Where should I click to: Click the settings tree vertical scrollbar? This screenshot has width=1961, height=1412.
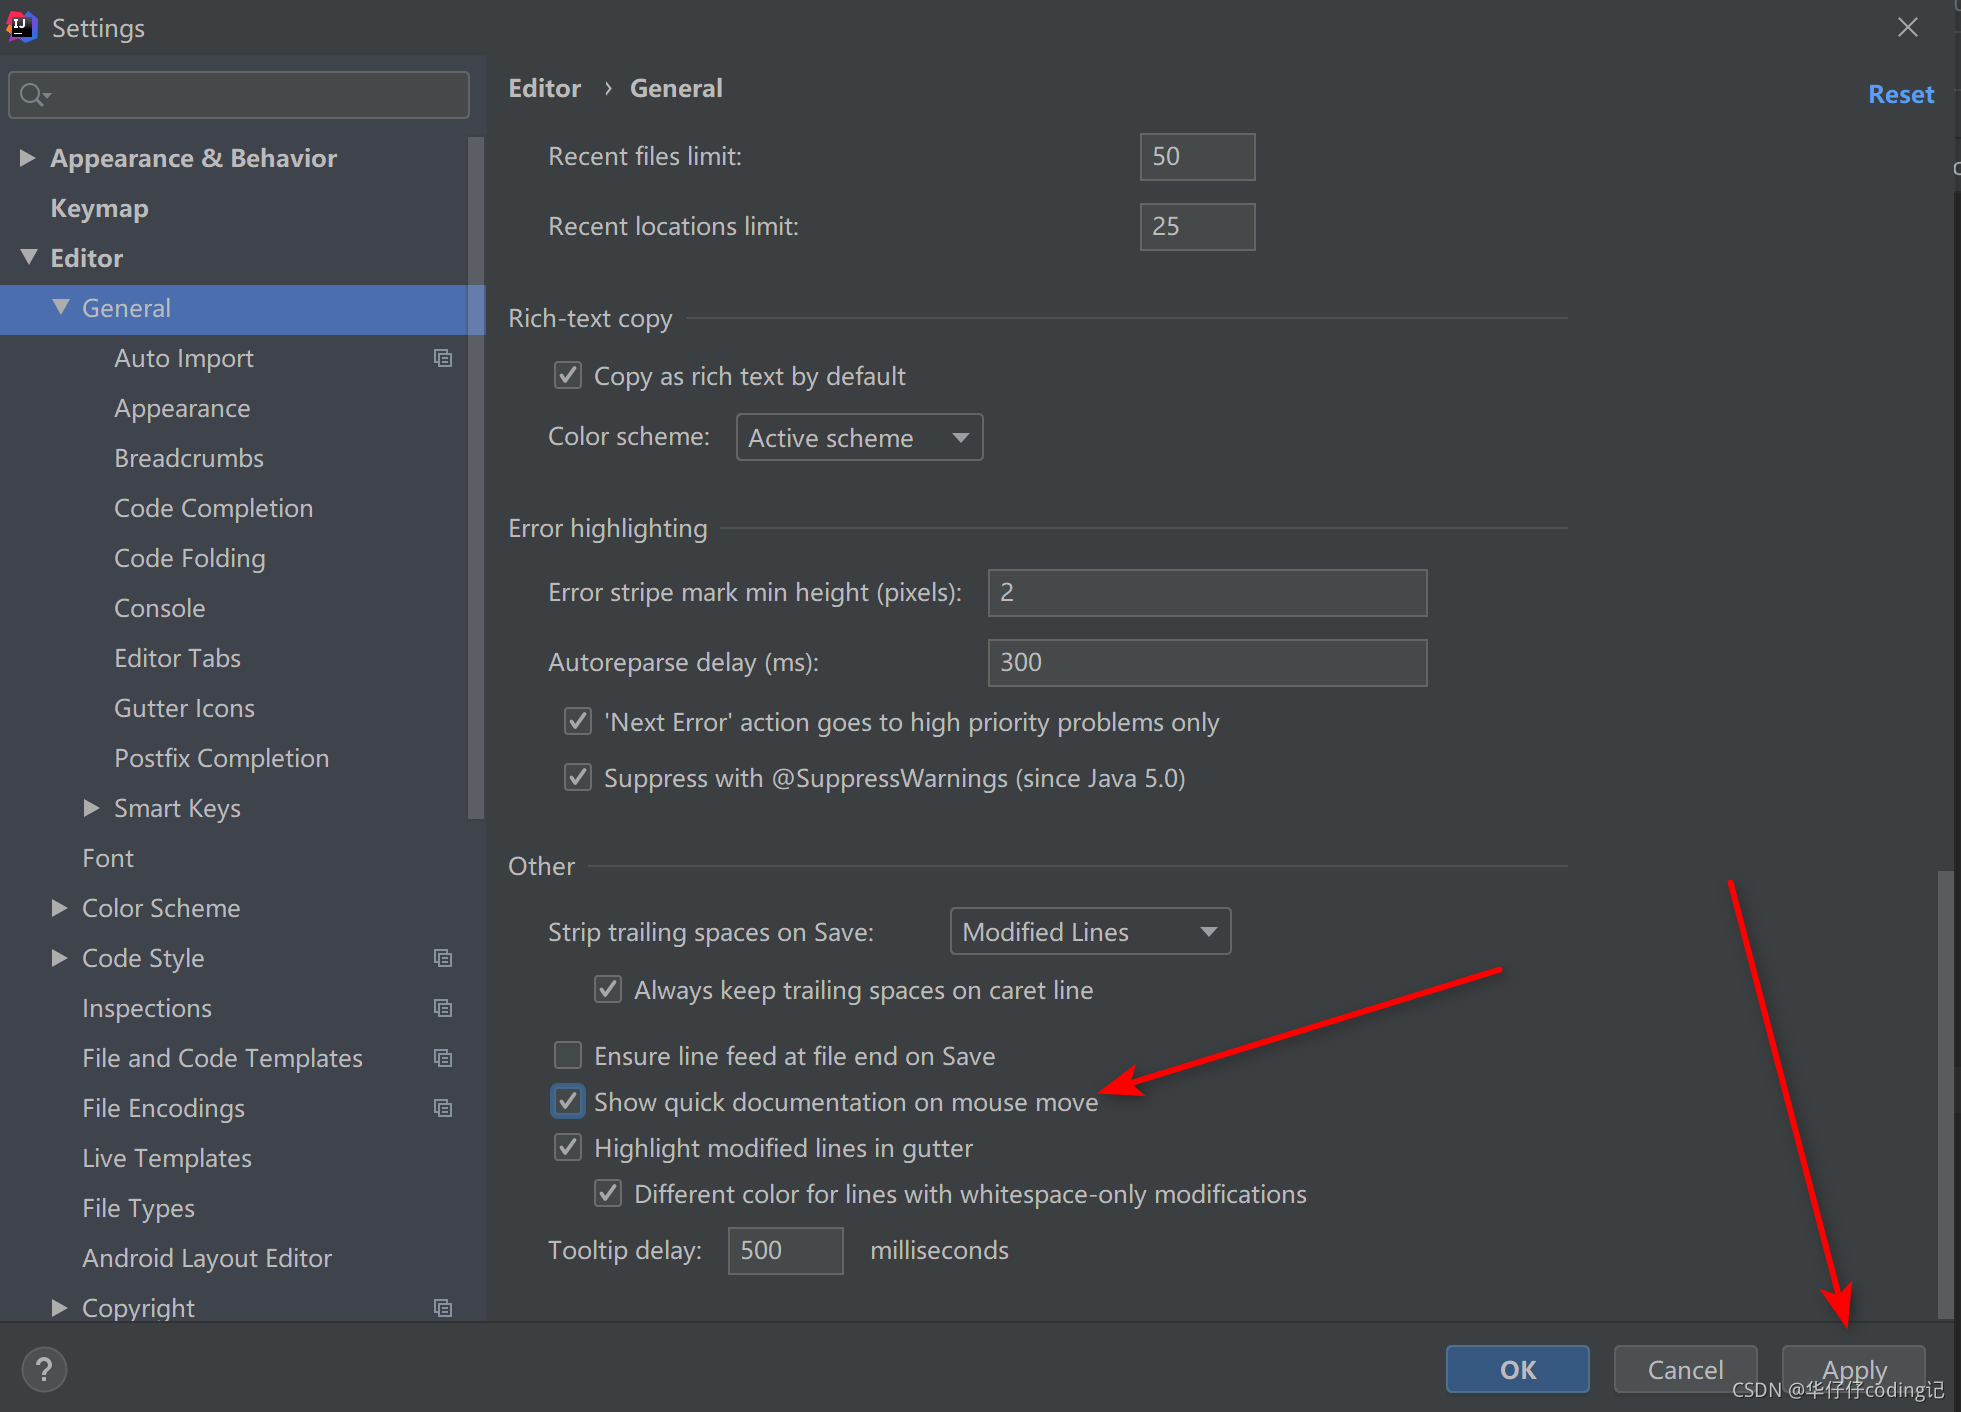point(475,478)
